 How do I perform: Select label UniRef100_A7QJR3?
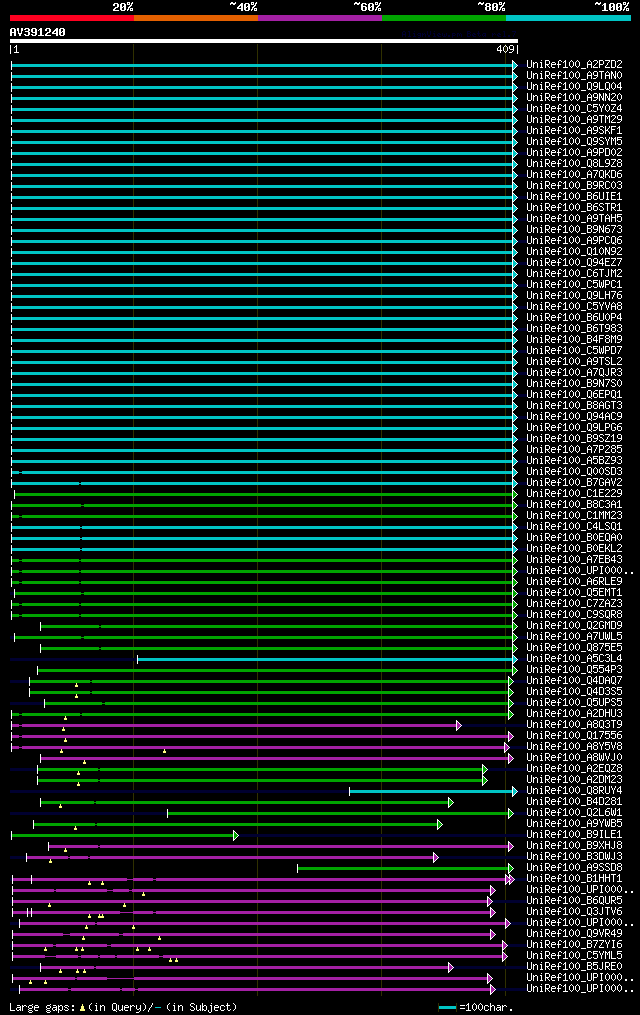click(x=574, y=373)
